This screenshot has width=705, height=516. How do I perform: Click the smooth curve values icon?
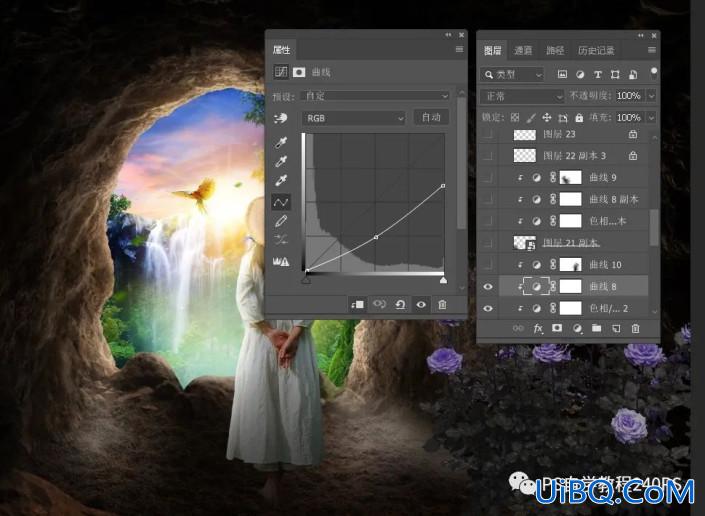(x=281, y=240)
